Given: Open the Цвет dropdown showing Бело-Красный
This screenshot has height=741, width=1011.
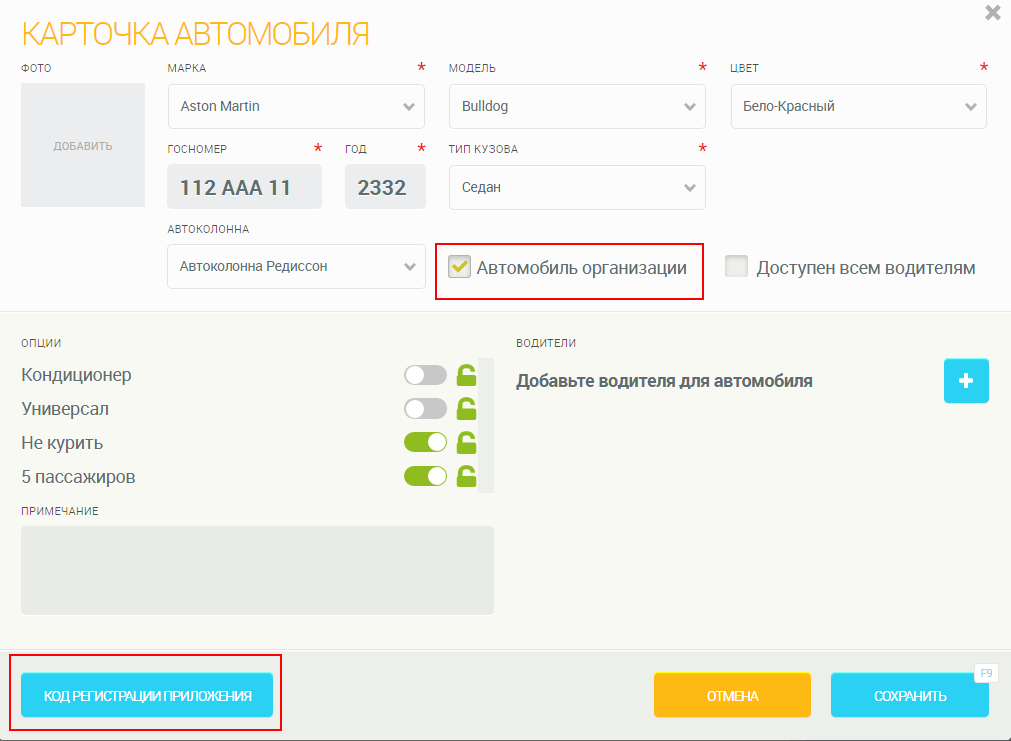Looking at the screenshot, I should 858,106.
